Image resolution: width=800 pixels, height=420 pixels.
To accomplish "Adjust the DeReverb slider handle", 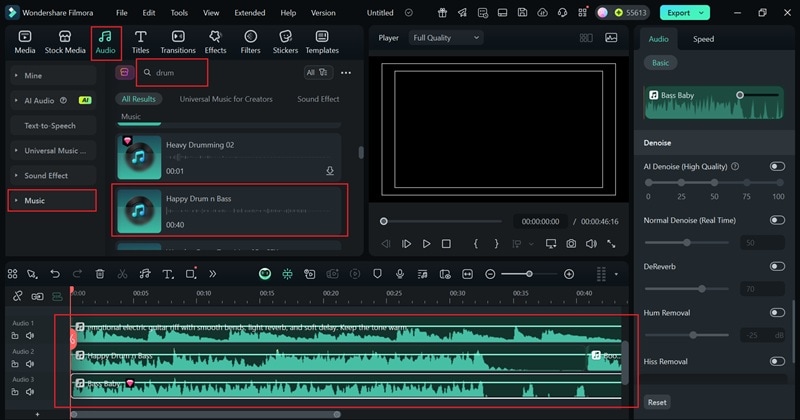I will (702, 289).
